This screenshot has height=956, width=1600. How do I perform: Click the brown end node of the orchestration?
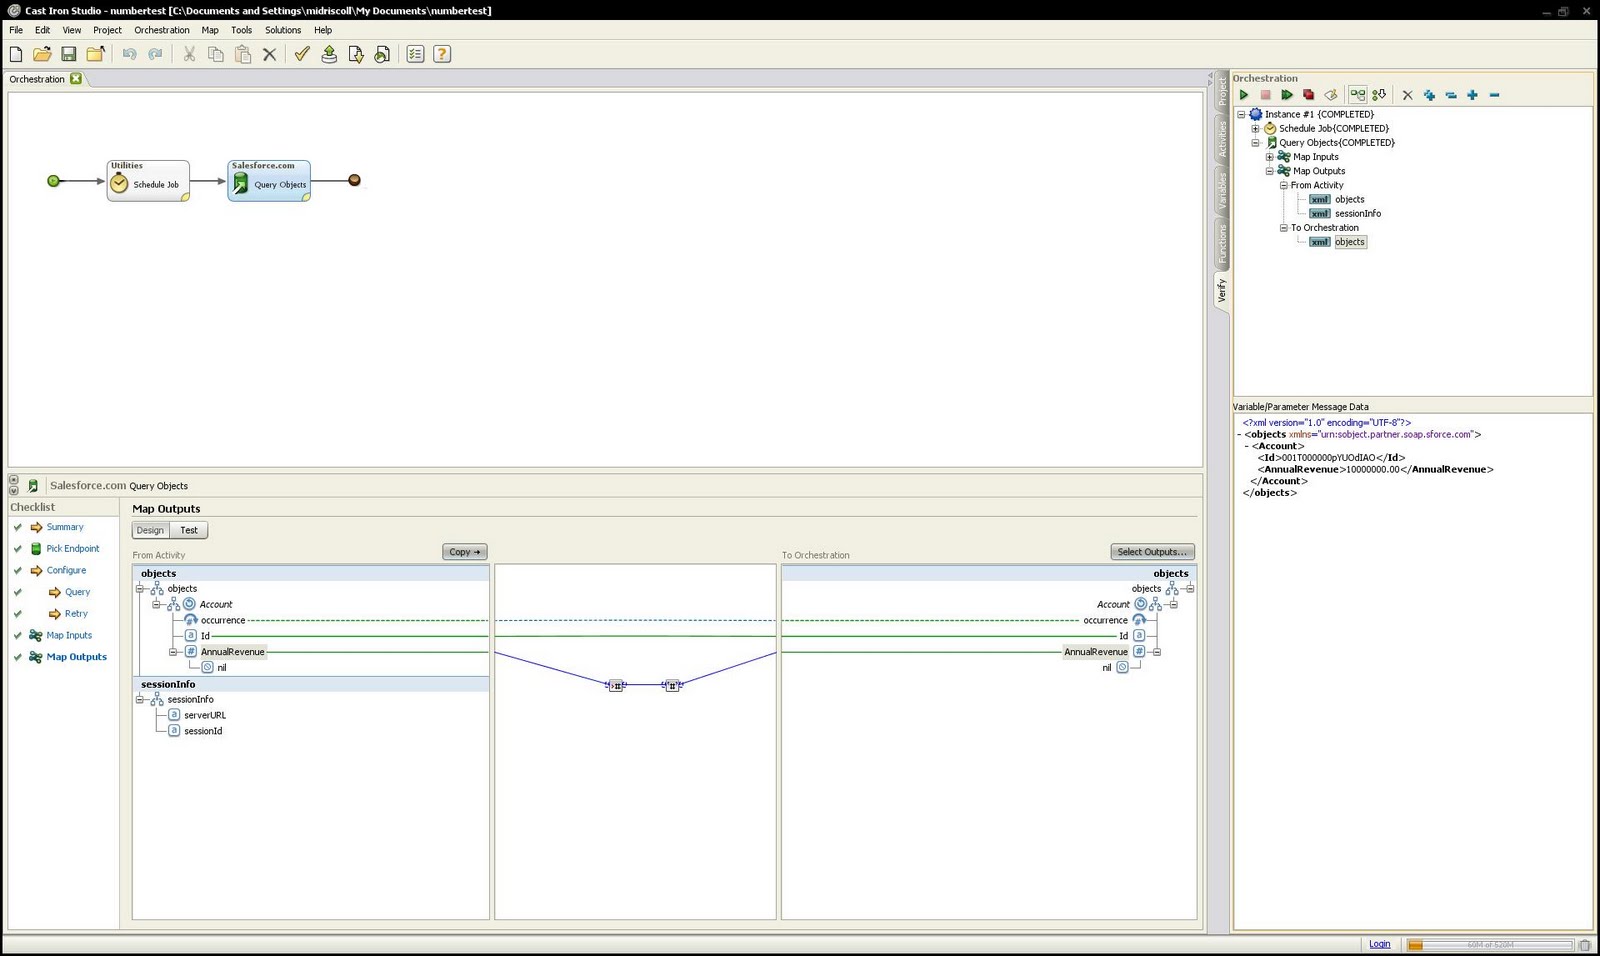pos(354,180)
